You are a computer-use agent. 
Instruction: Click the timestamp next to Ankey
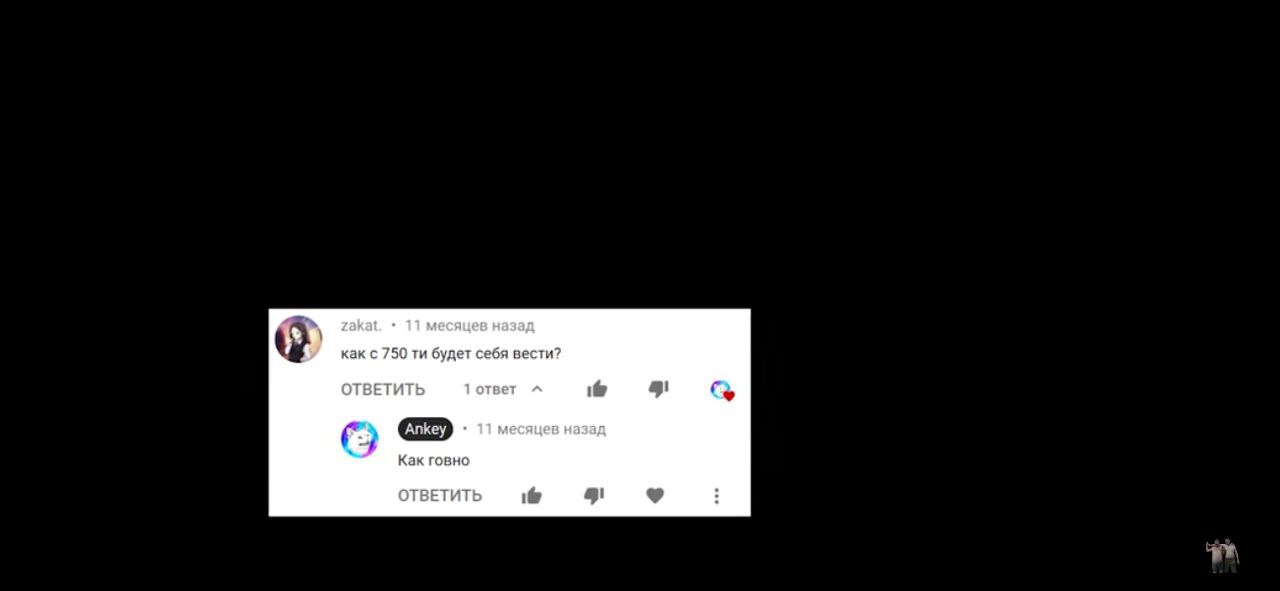pyautogui.click(x=541, y=429)
